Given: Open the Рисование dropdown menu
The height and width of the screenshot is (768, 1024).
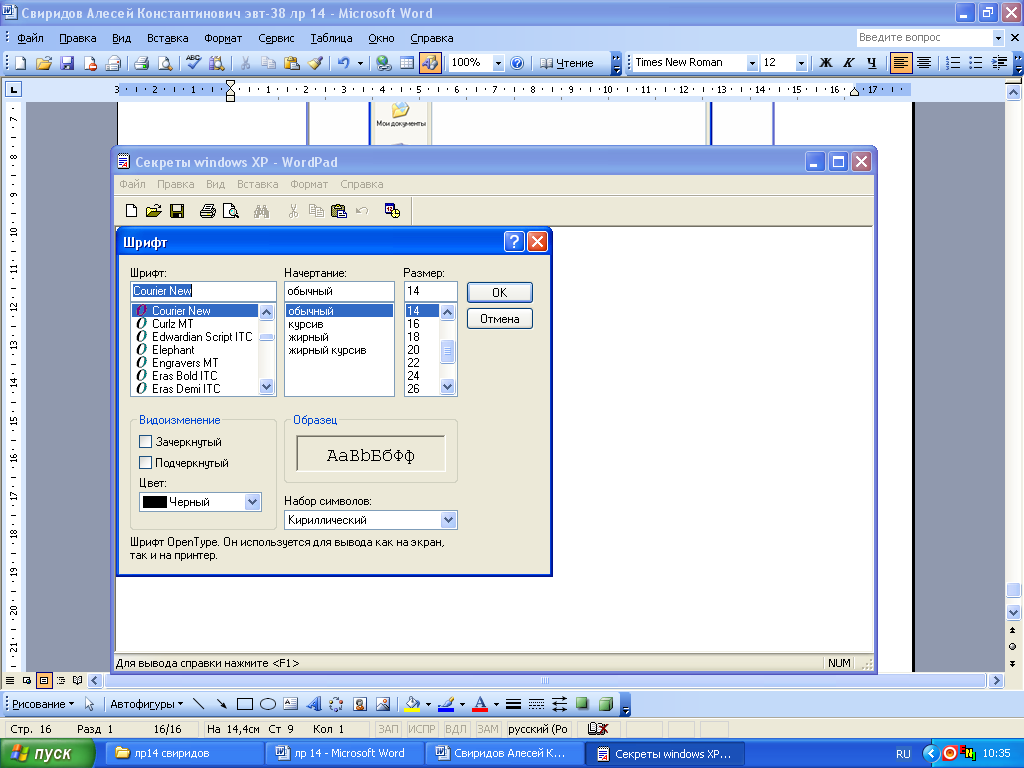Looking at the screenshot, I should pyautogui.click(x=43, y=704).
